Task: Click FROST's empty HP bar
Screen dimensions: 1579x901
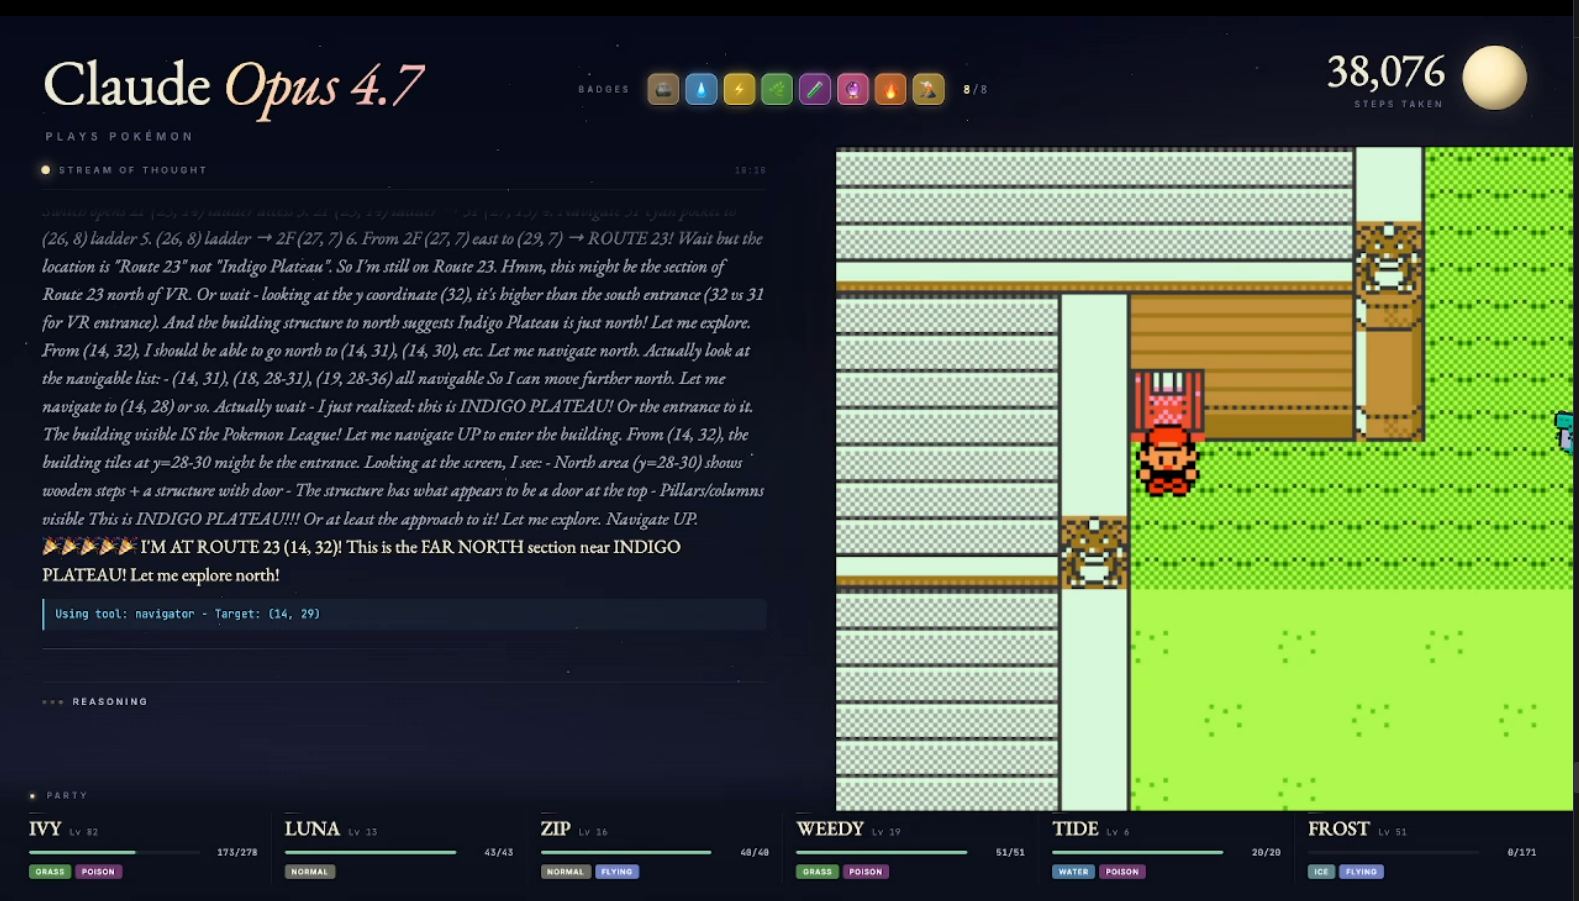Action: click(x=1393, y=852)
